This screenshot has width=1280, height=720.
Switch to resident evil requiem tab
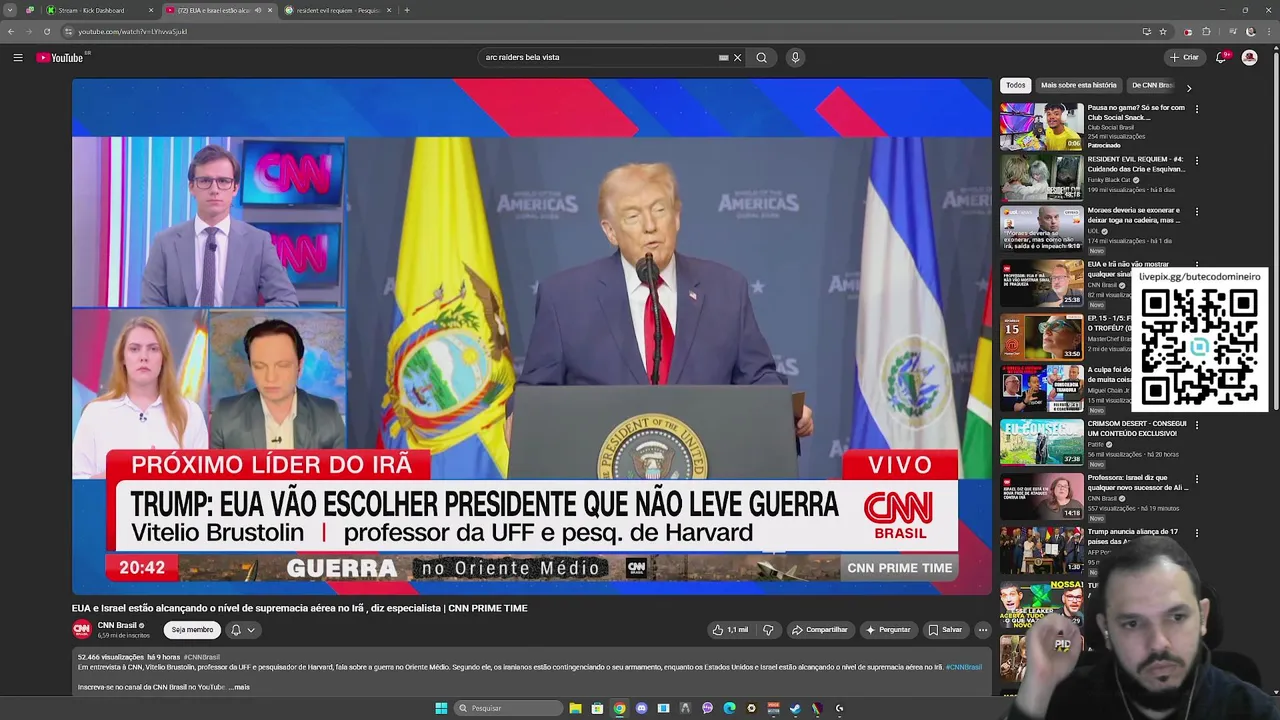tap(338, 10)
